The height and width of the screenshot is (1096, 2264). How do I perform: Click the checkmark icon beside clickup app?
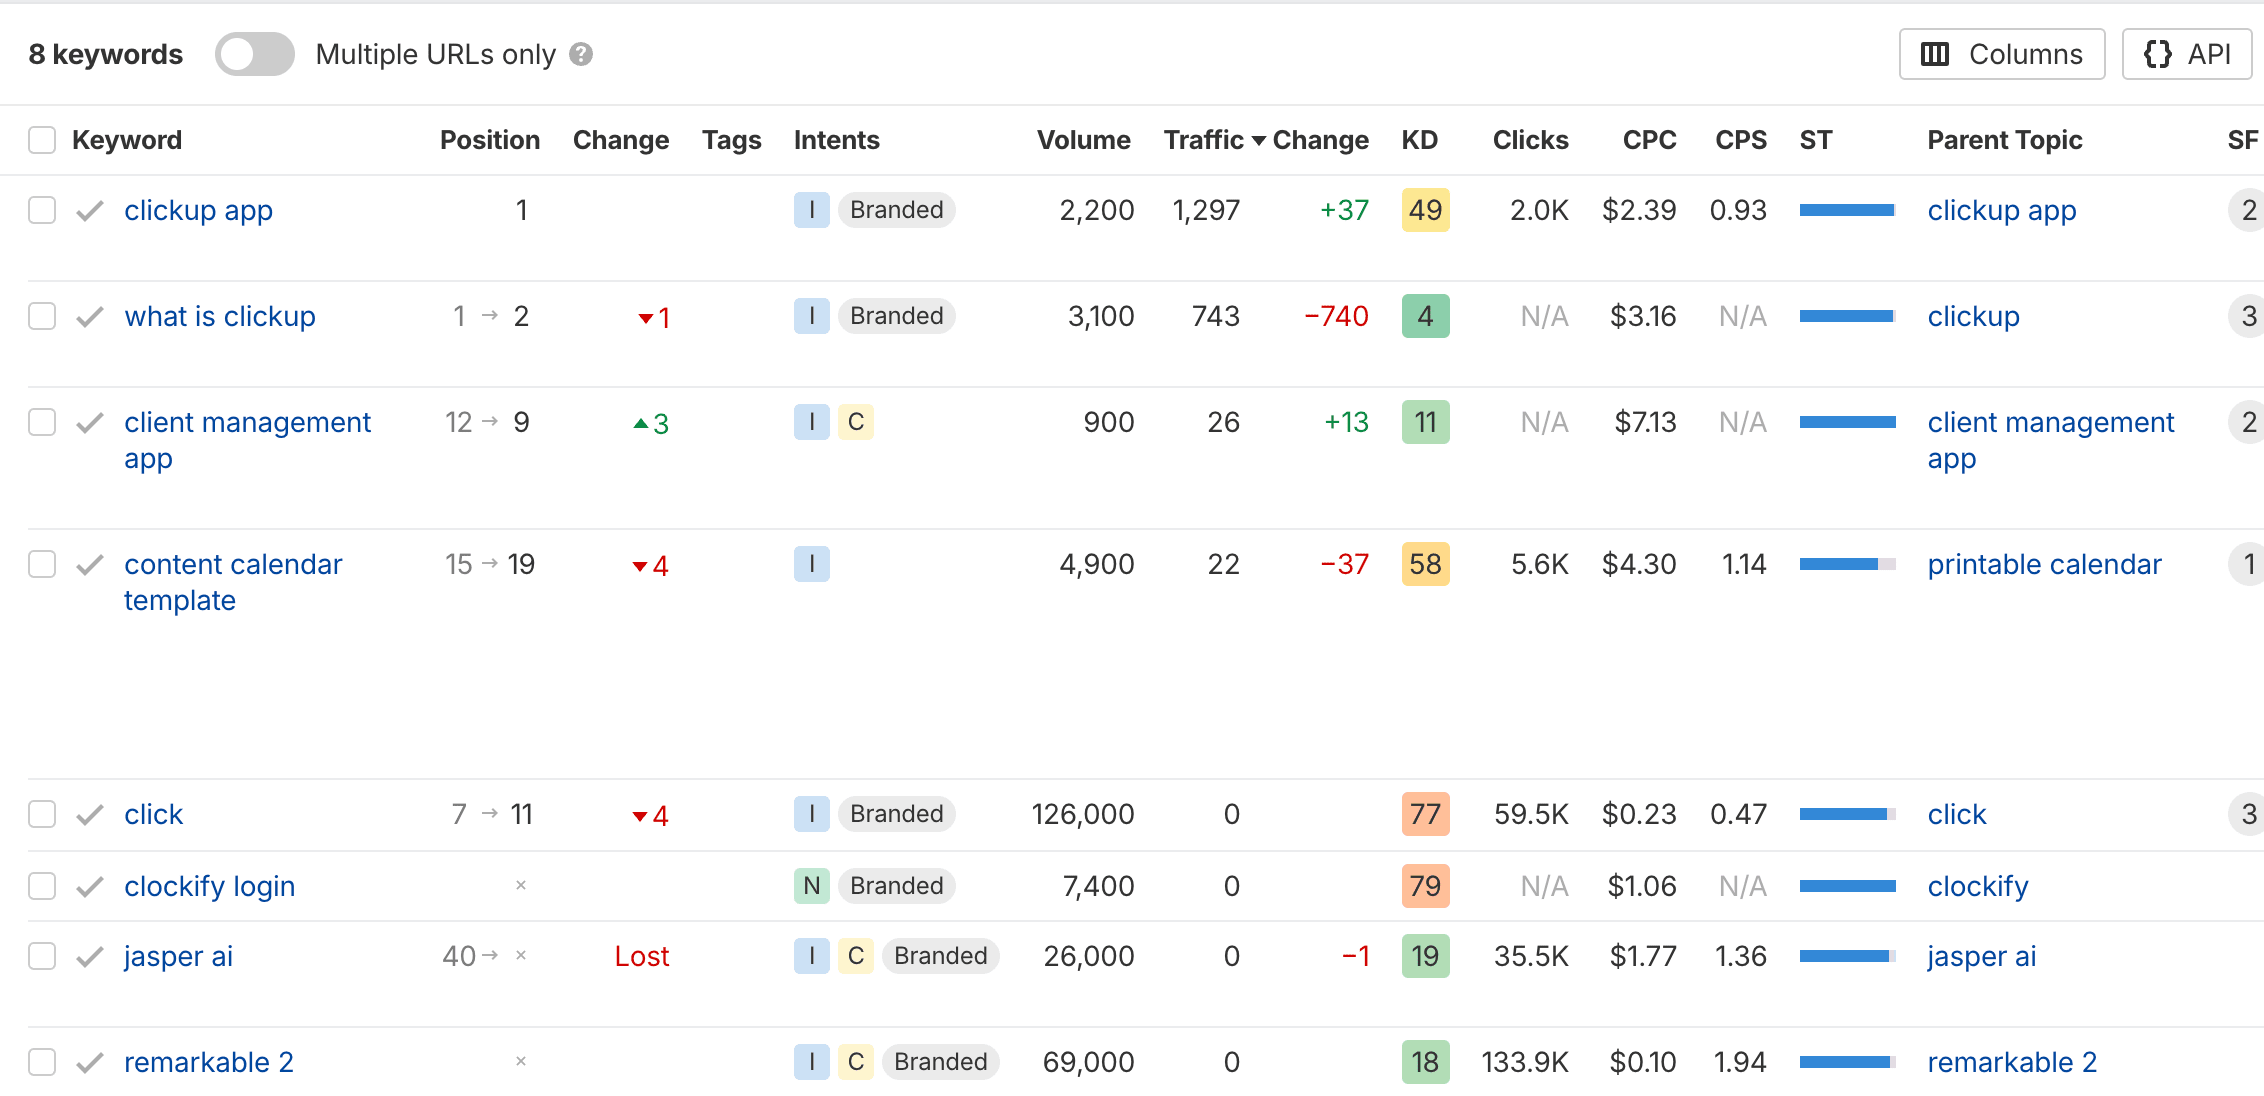[x=90, y=210]
